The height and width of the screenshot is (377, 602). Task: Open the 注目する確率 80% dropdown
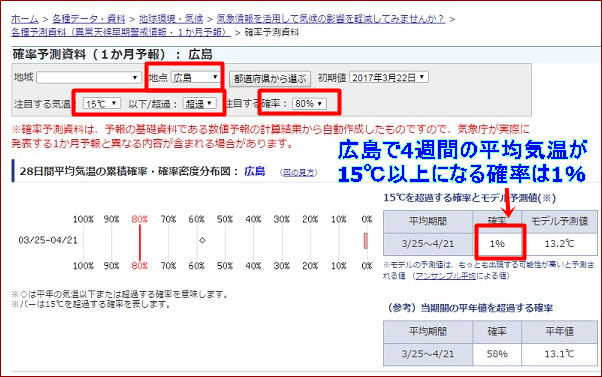309,104
